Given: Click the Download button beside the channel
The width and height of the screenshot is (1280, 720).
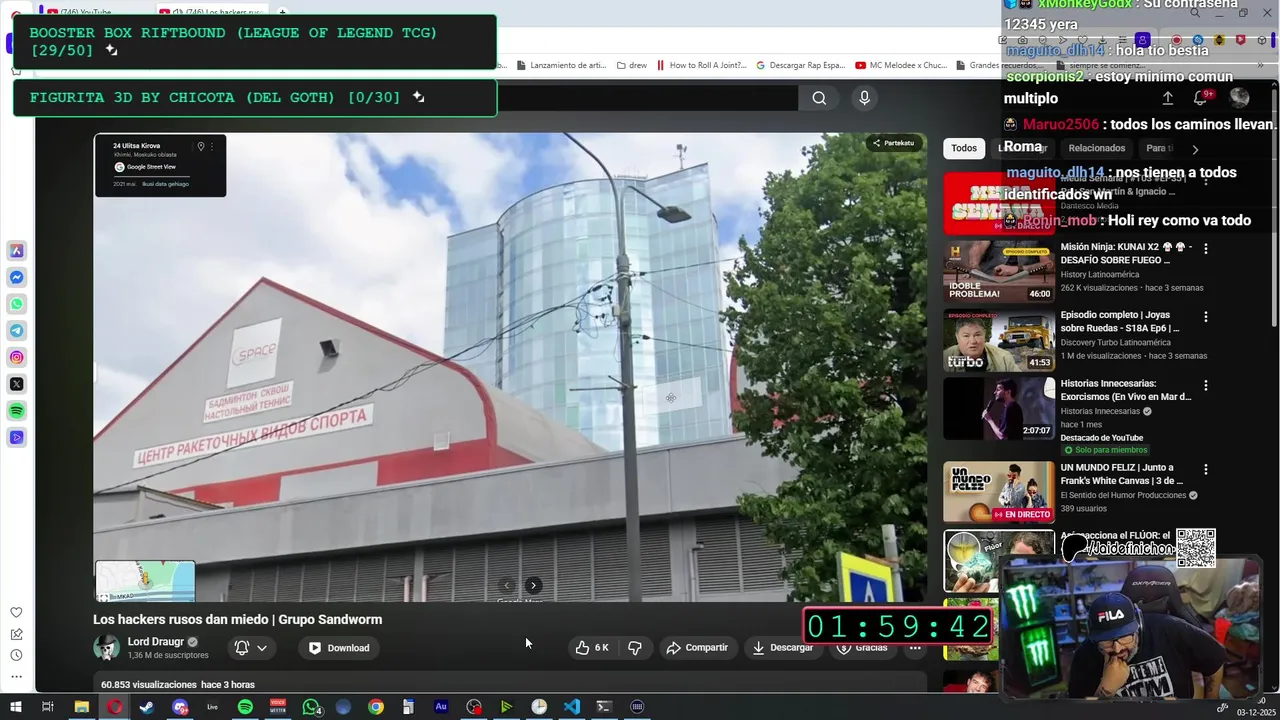Looking at the screenshot, I should (339, 648).
